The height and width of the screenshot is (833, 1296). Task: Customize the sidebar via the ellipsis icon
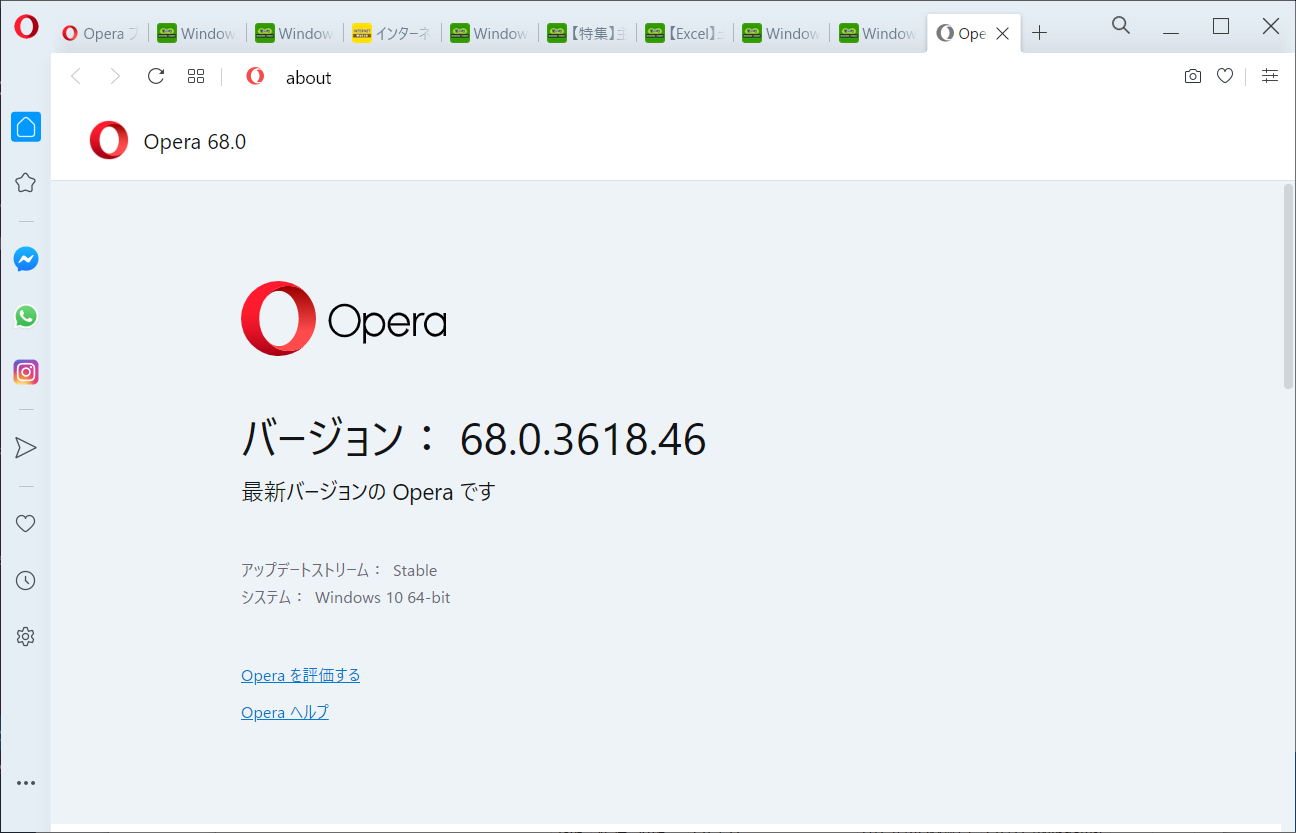click(25, 782)
